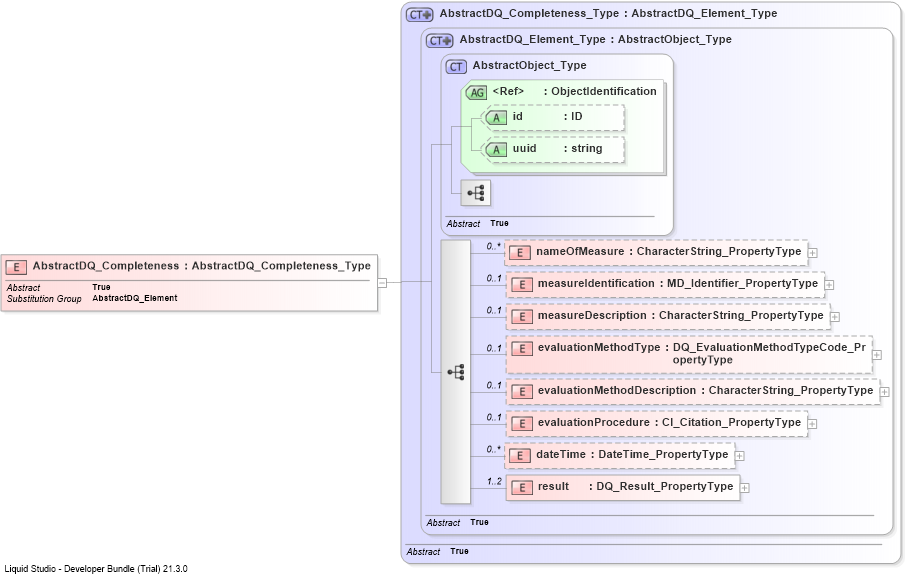Select 'uuid : string' attribute text
906x574 pixels.
pyautogui.click(x=558, y=149)
